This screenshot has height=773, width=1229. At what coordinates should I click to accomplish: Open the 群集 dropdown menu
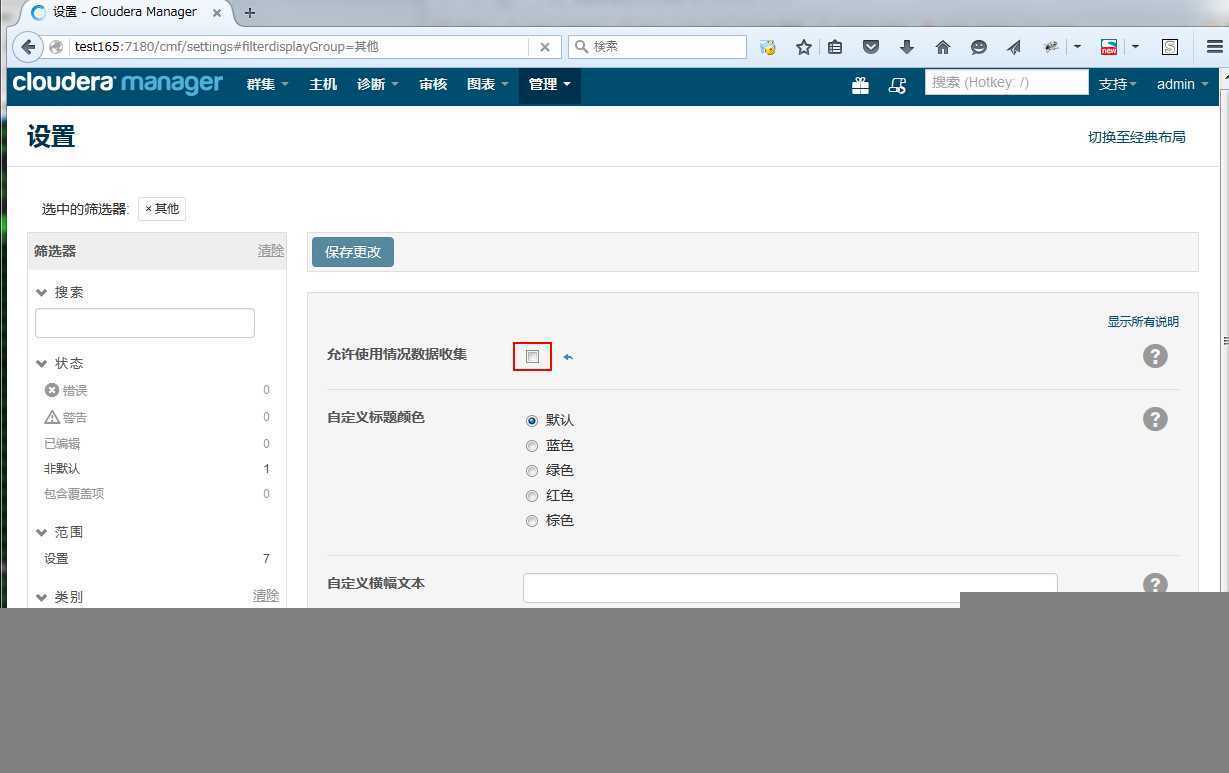pyautogui.click(x=267, y=85)
